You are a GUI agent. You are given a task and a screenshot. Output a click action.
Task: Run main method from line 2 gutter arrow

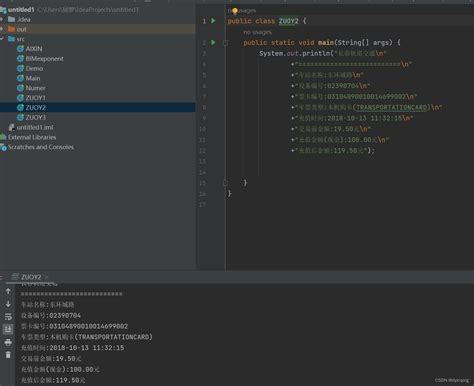coord(213,42)
